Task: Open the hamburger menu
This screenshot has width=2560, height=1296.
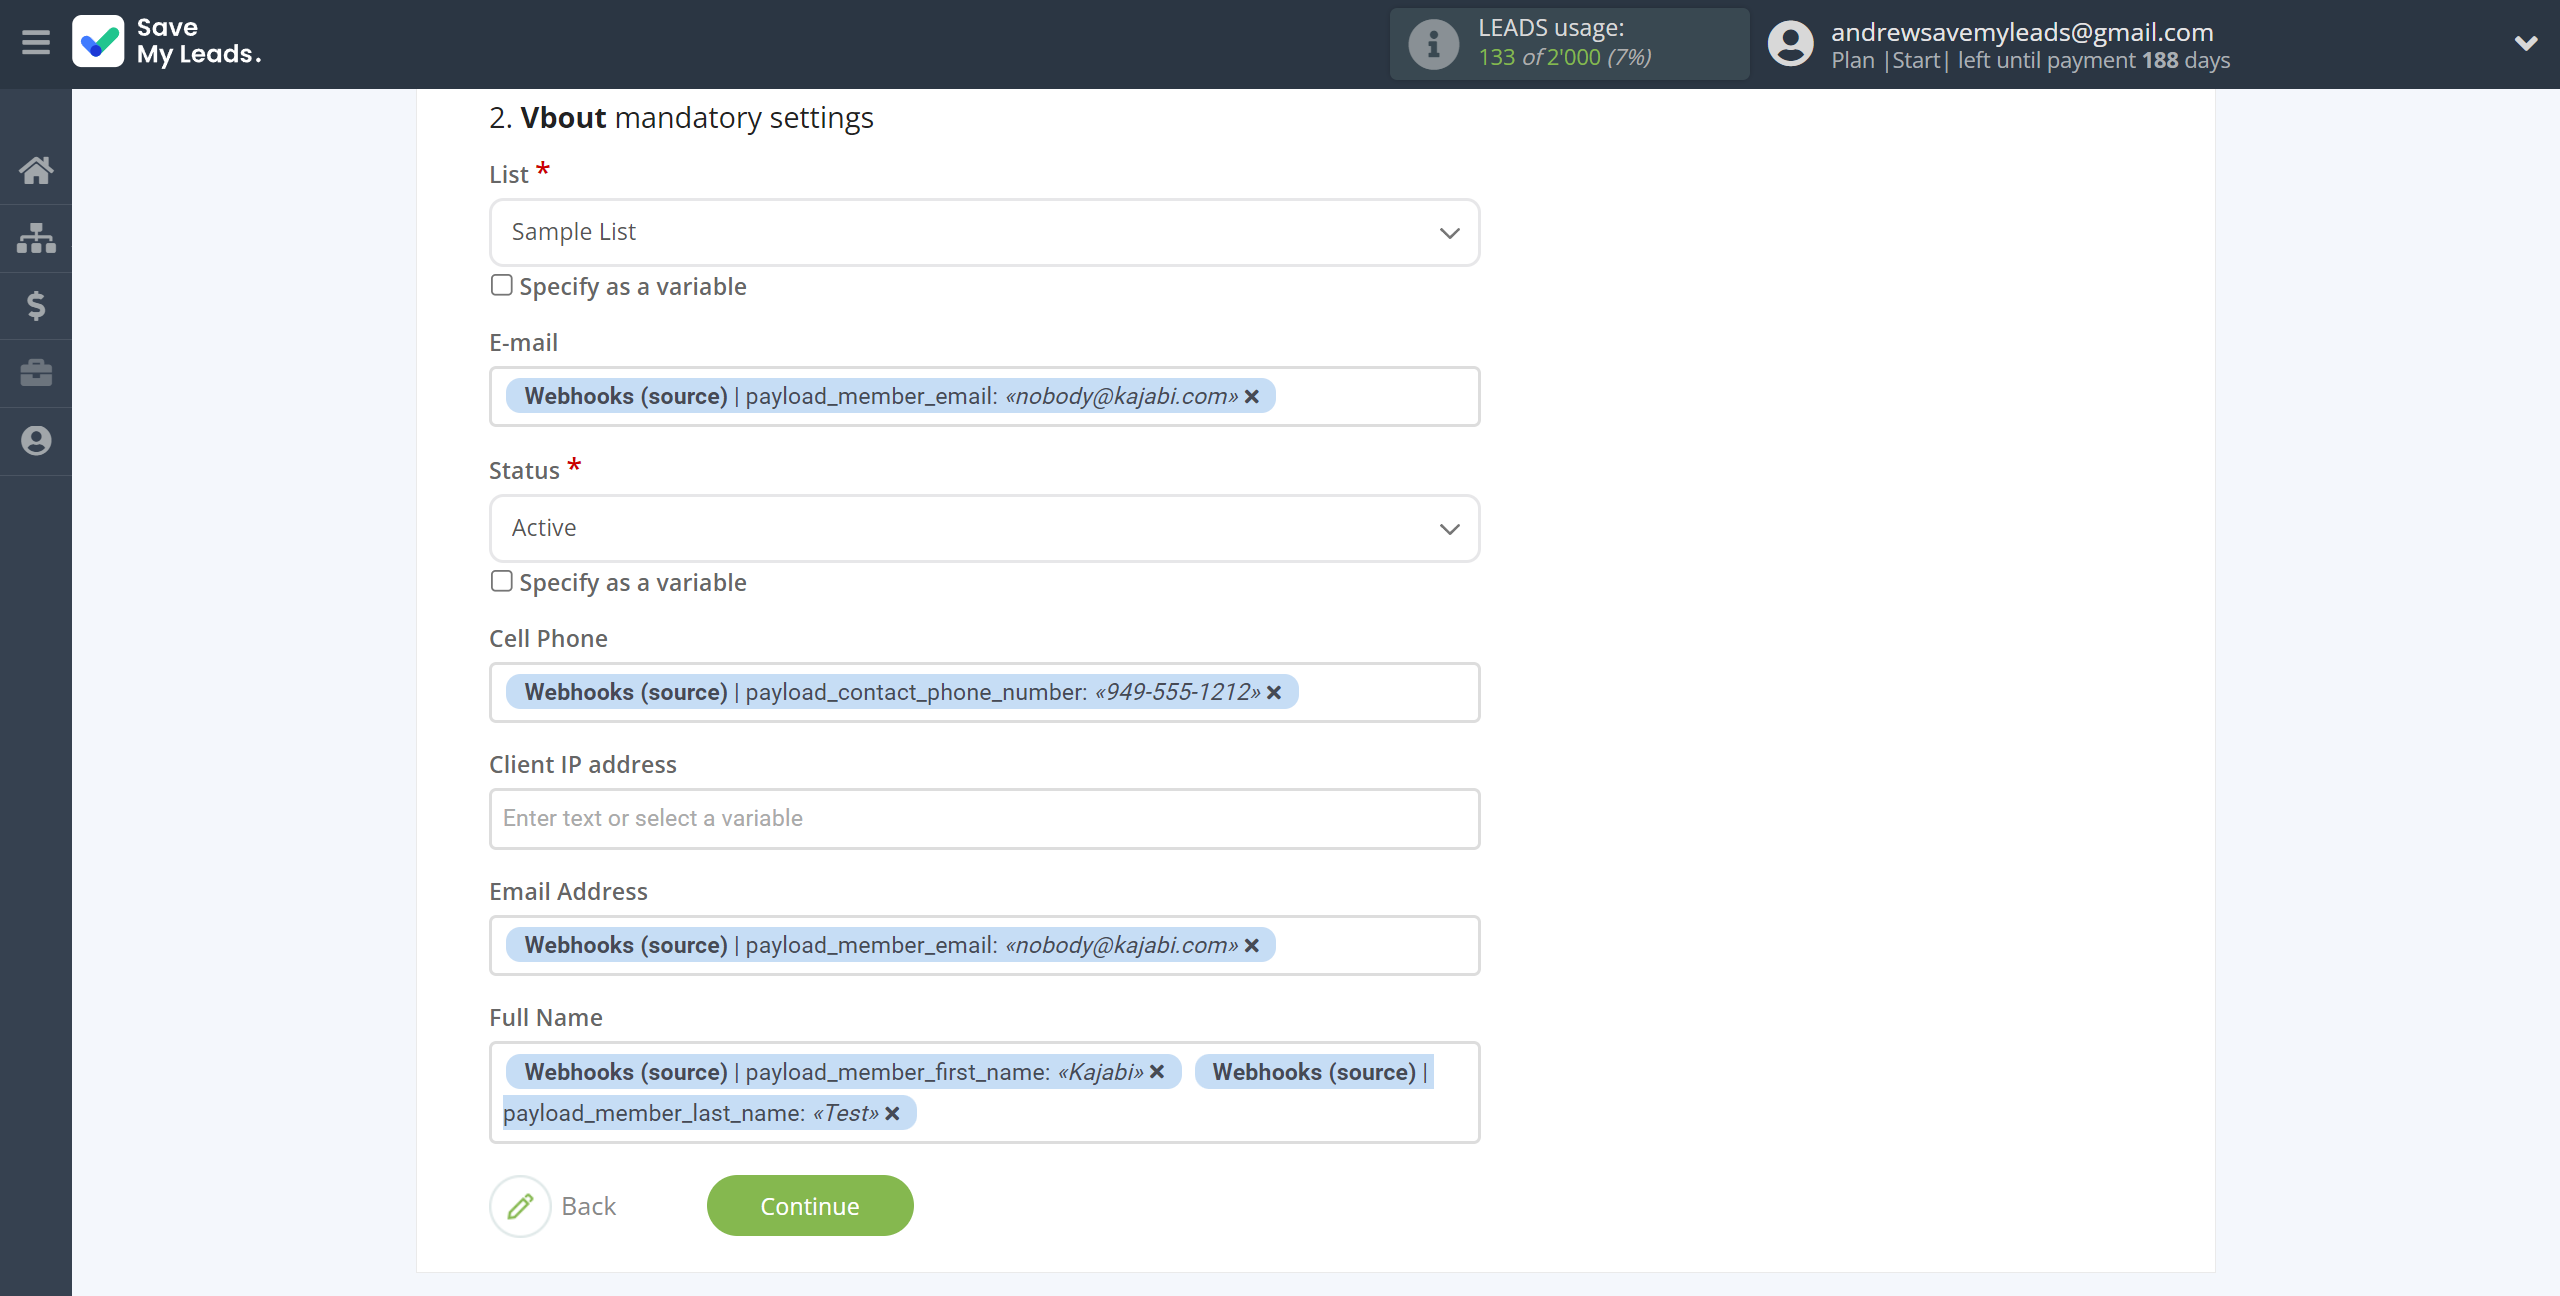Action: pyautogui.click(x=36, y=43)
